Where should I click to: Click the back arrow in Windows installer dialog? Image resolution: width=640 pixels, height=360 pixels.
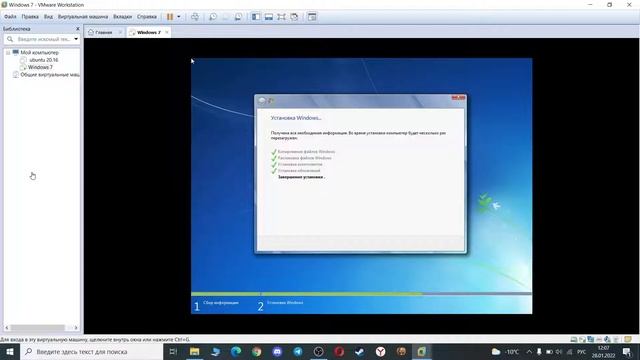[262, 101]
